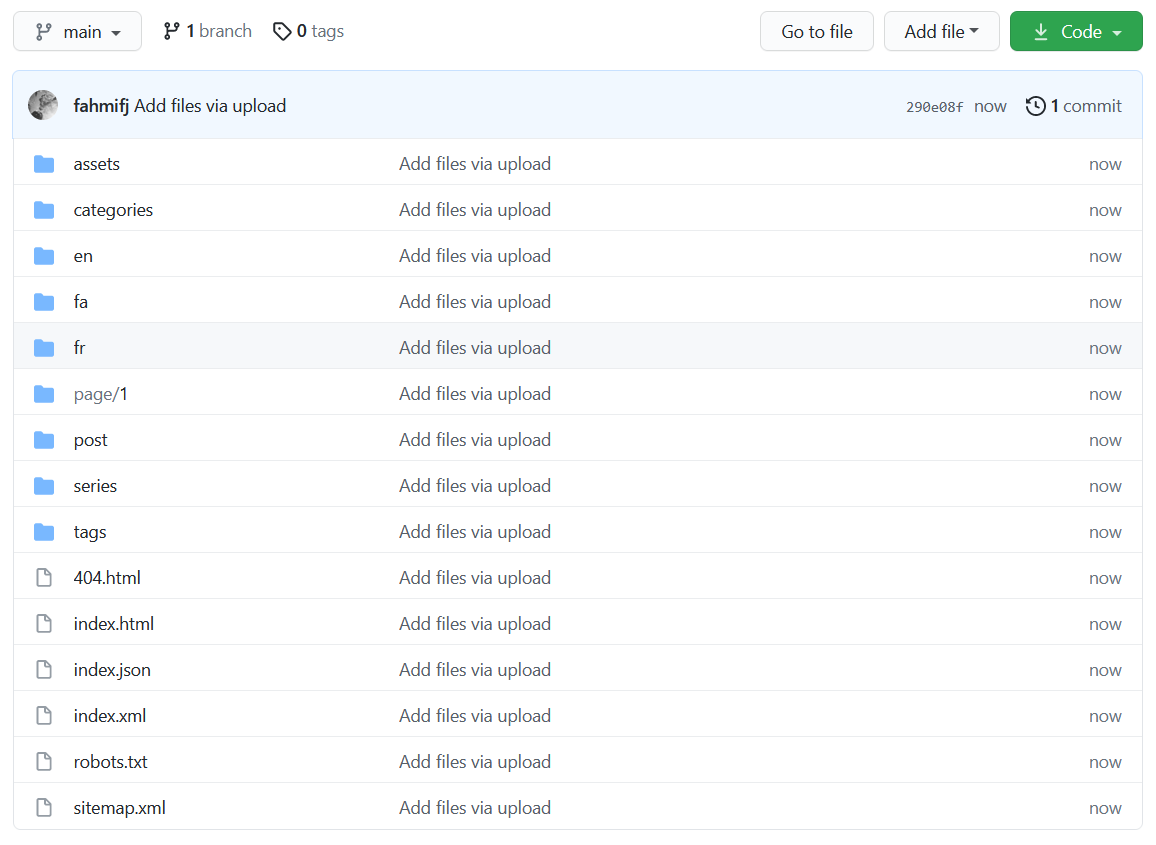Click the file icon beside robots.txt
1156x845 pixels.
(x=44, y=762)
